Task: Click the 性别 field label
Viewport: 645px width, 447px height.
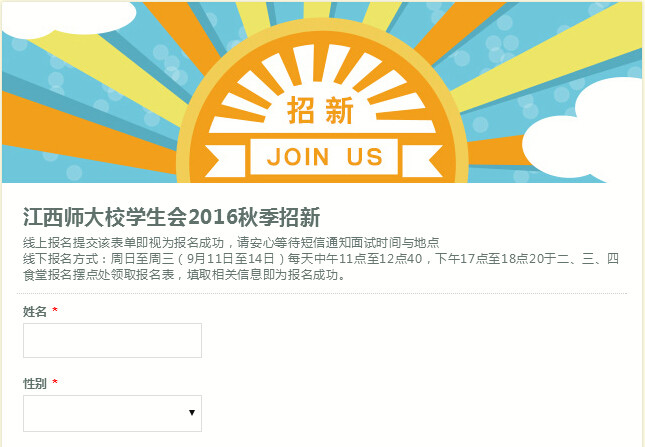Action: pyautogui.click(x=35, y=384)
